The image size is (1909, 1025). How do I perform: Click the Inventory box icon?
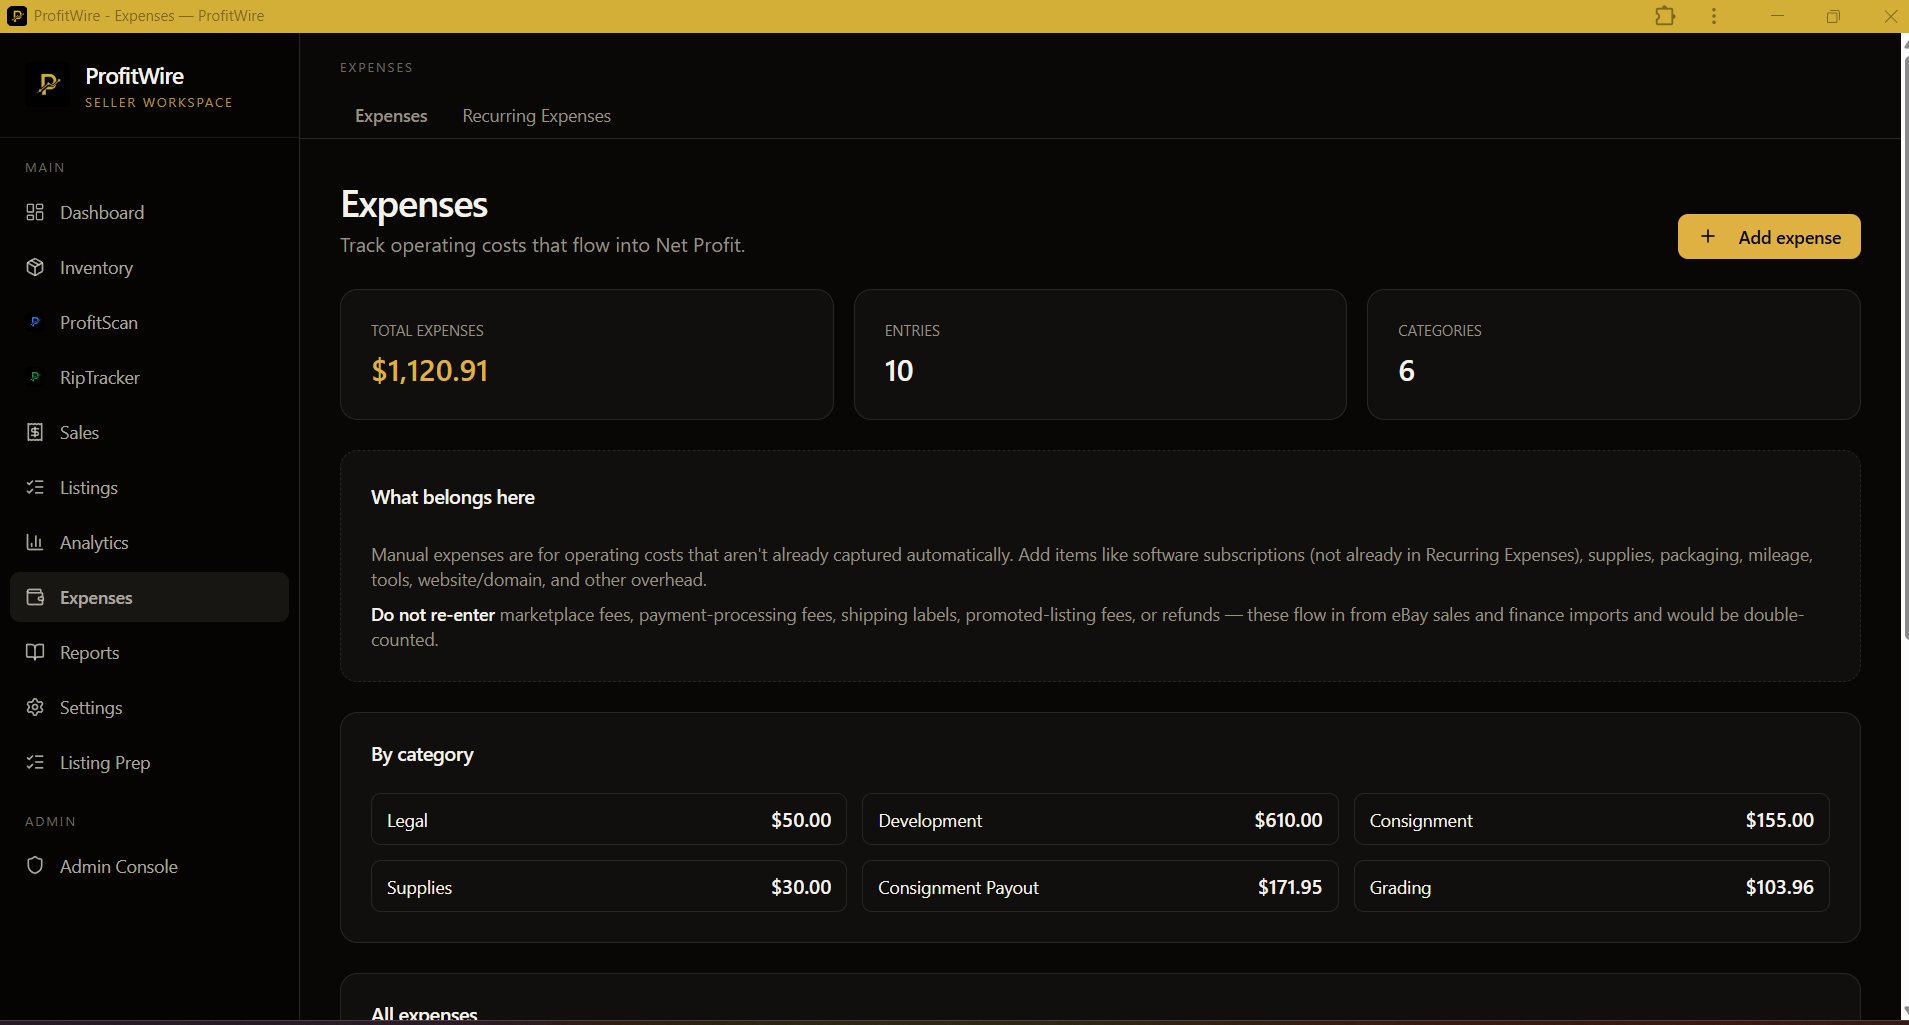point(35,267)
